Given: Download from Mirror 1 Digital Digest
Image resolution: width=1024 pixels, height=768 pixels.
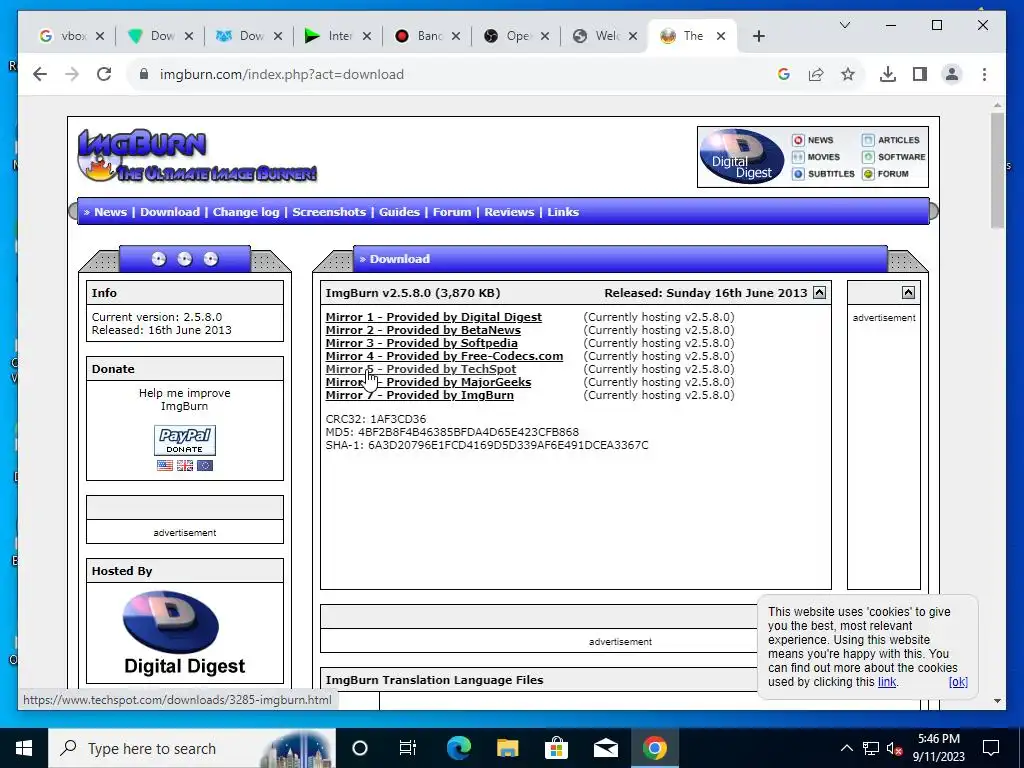Looking at the screenshot, I should 434,317.
